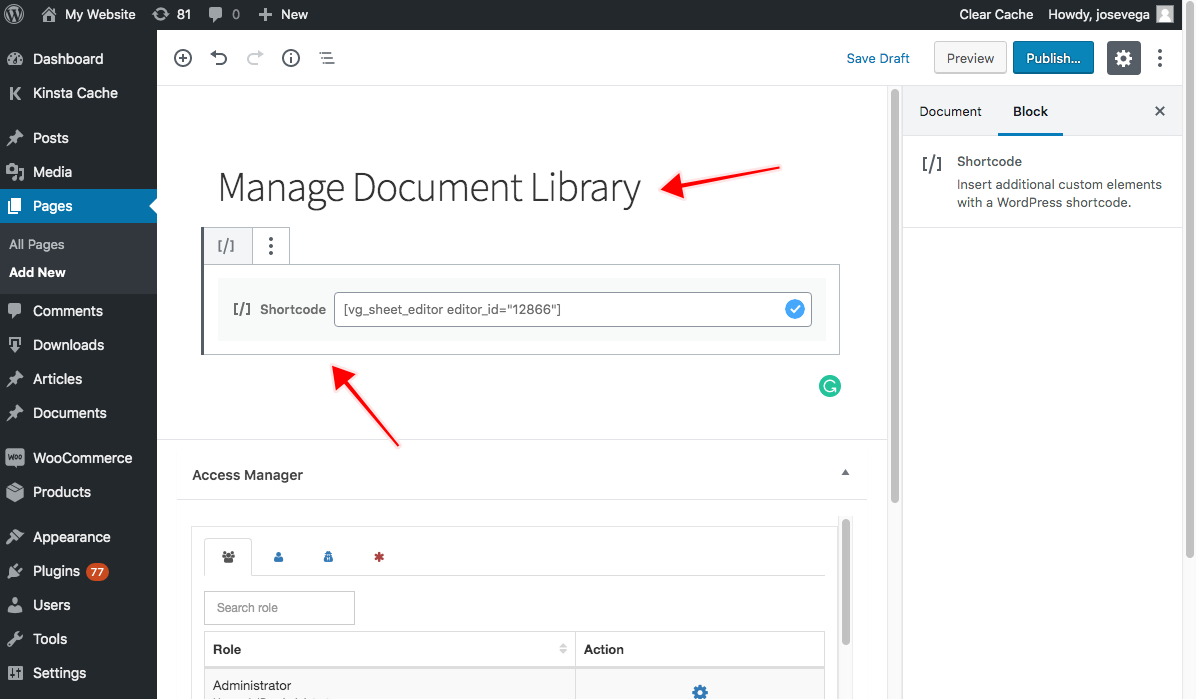Open the more options menu on the Shortcode block
Viewport: 1196px width, 699px height.
coord(270,245)
